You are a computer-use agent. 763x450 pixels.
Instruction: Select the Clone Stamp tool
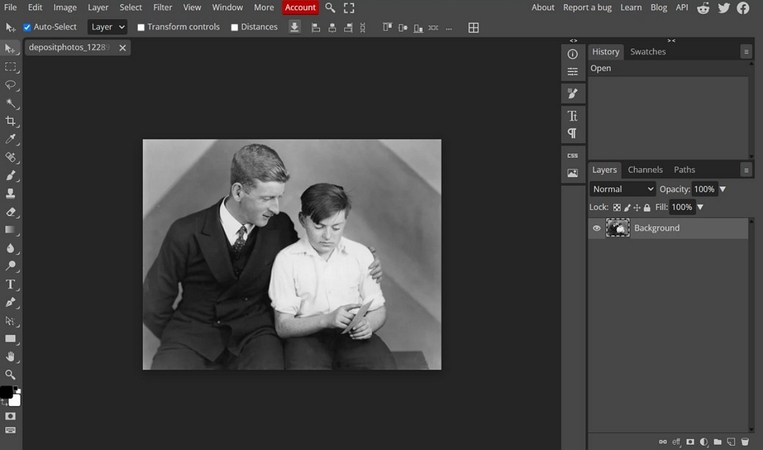click(10, 194)
